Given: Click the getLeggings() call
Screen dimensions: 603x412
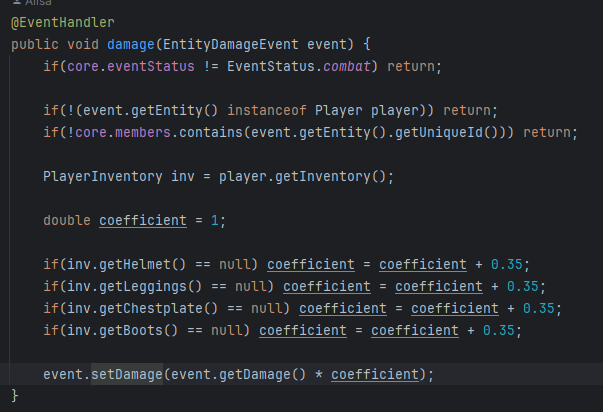Looking at the screenshot, I should pos(151,286).
